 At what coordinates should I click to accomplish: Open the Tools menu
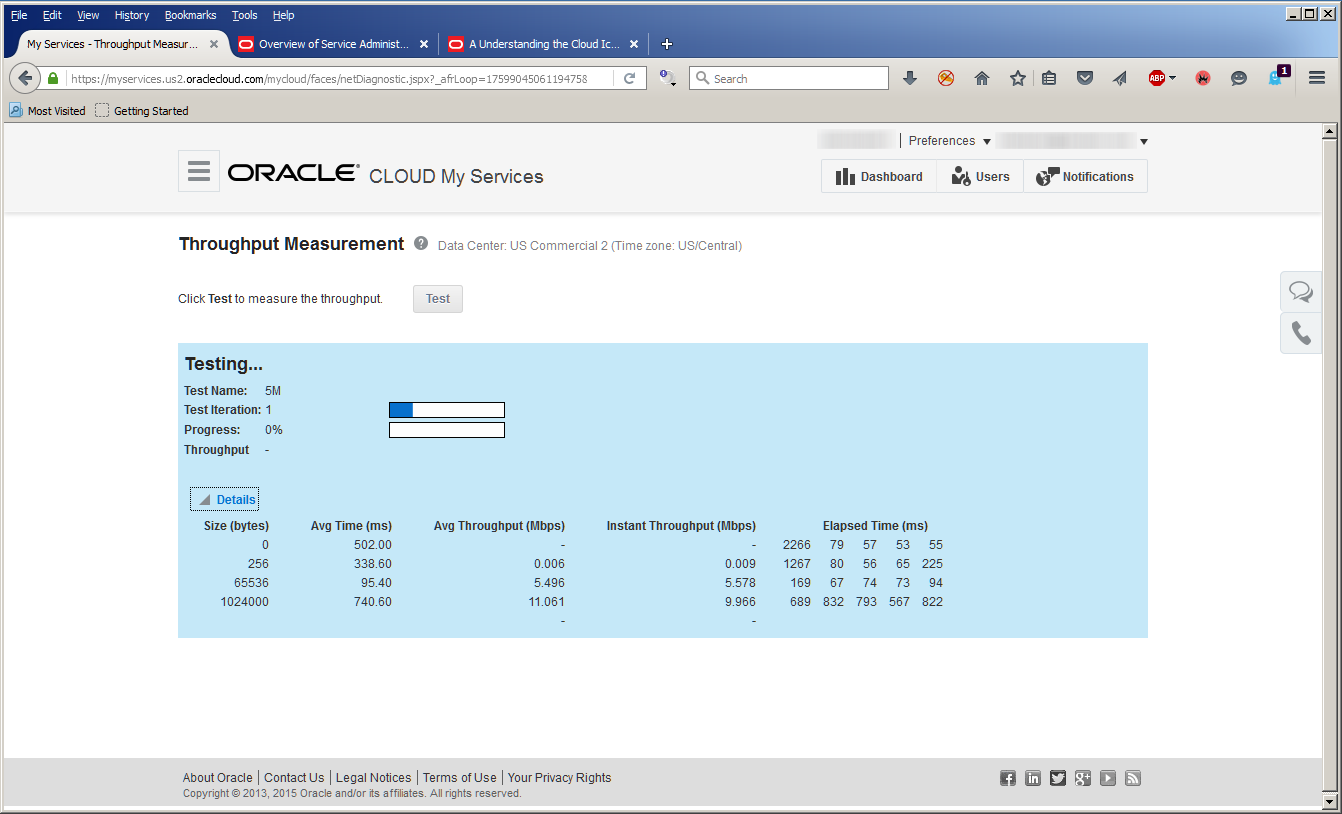pos(244,15)
